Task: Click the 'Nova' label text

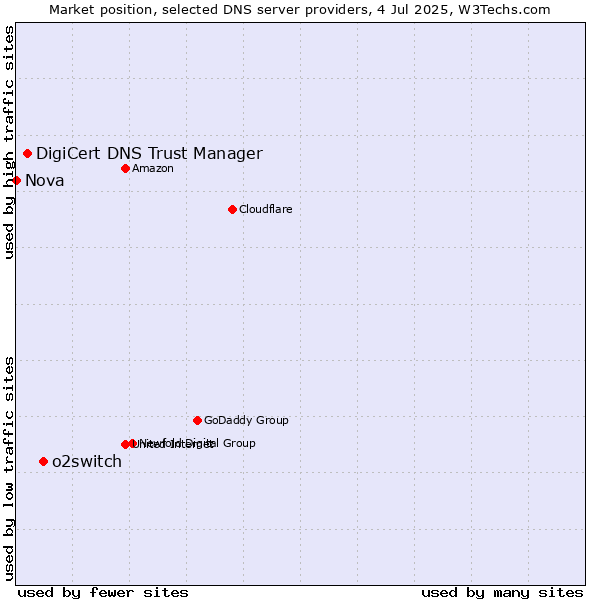Action: coord(44,181)
